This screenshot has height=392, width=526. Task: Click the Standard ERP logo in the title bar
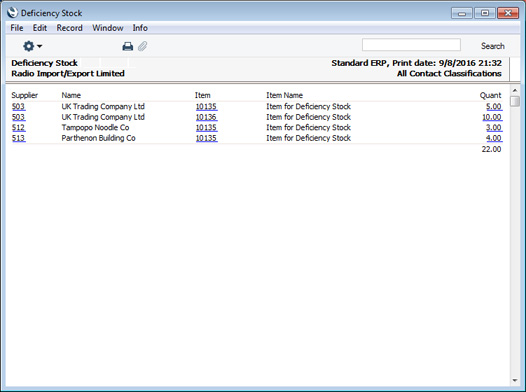click(12, 13)
